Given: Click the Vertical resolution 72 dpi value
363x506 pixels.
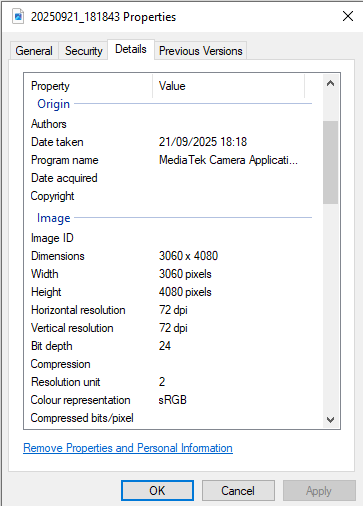Looking at the screenshot, I should (x=173, y=328).
